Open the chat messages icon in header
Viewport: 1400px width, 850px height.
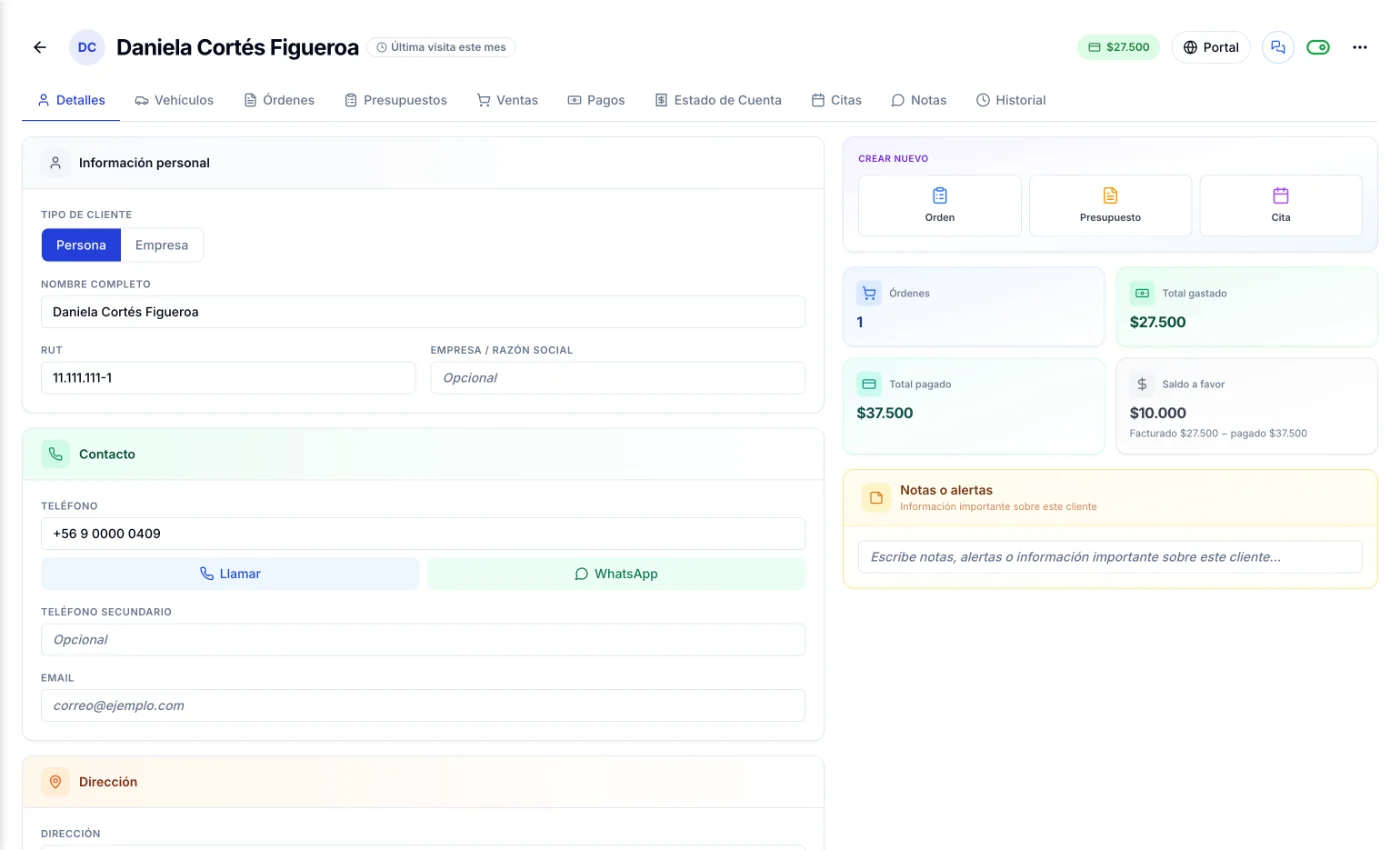[x=1278, y=47]
